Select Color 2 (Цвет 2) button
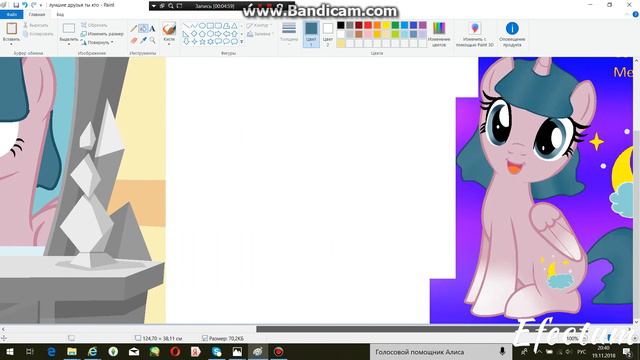Viewport: 640px width, 360px height. (328, 34)
